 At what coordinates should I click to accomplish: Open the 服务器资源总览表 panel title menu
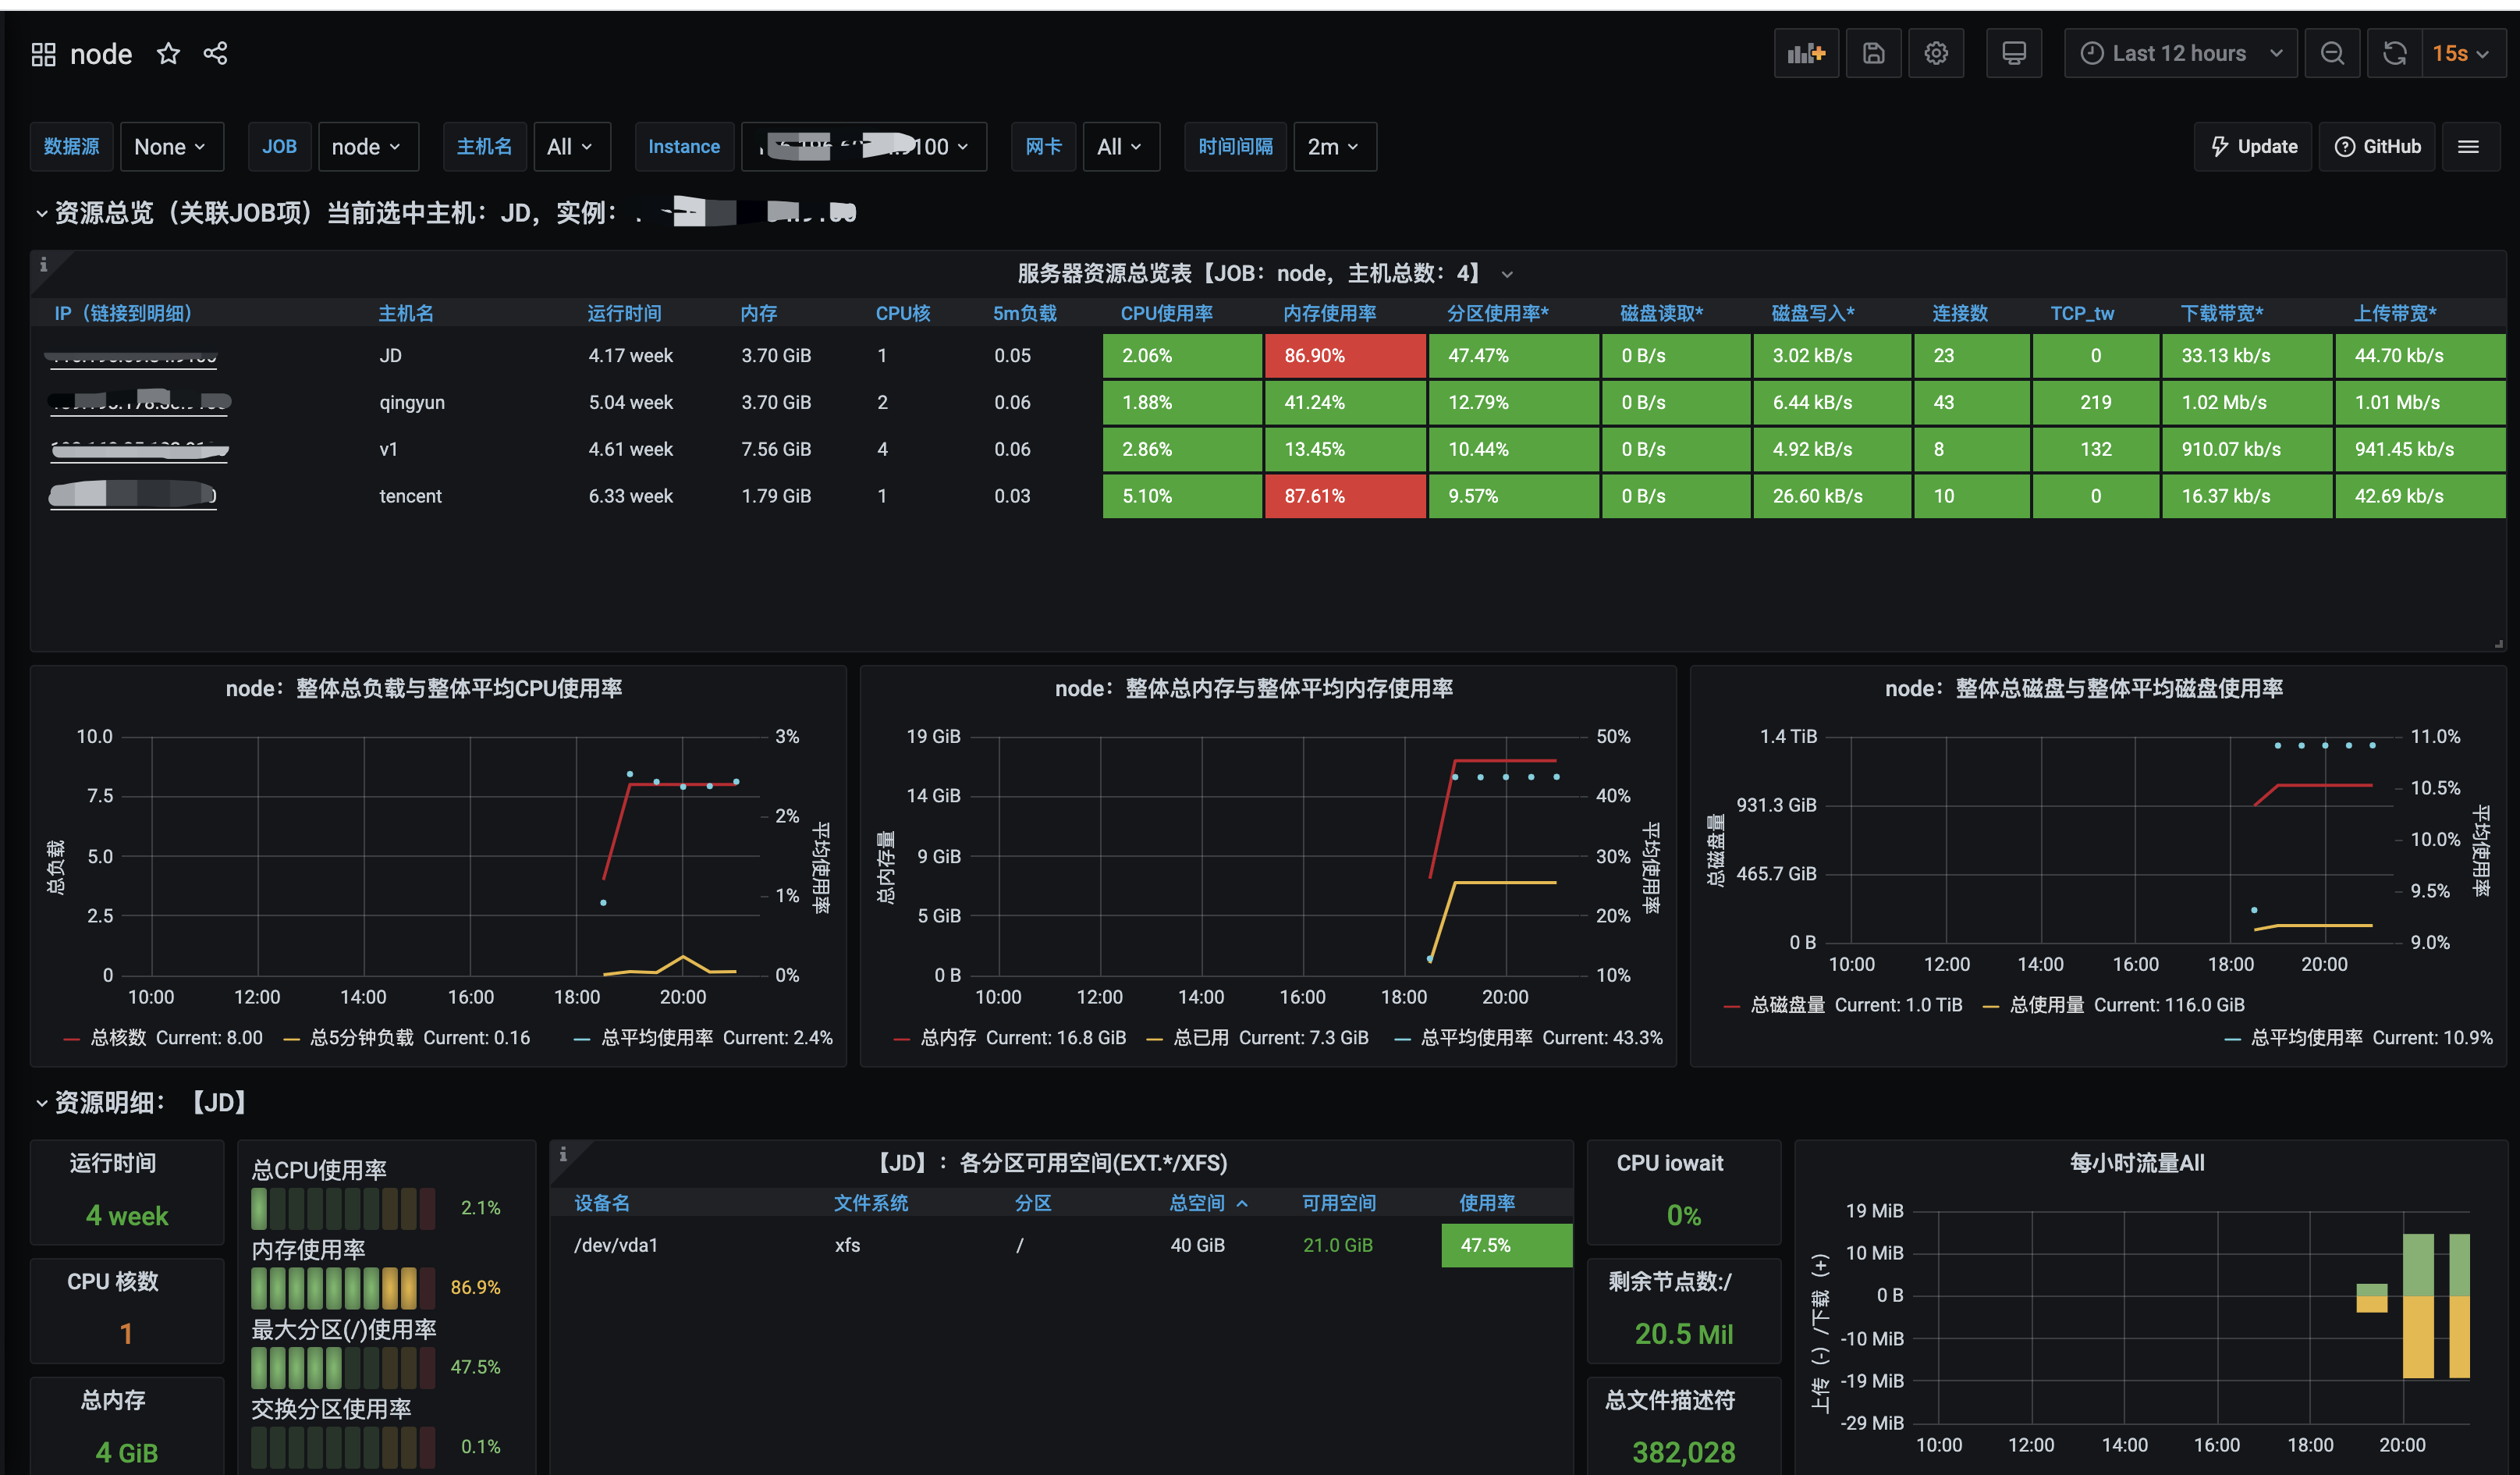[1250, 274]
